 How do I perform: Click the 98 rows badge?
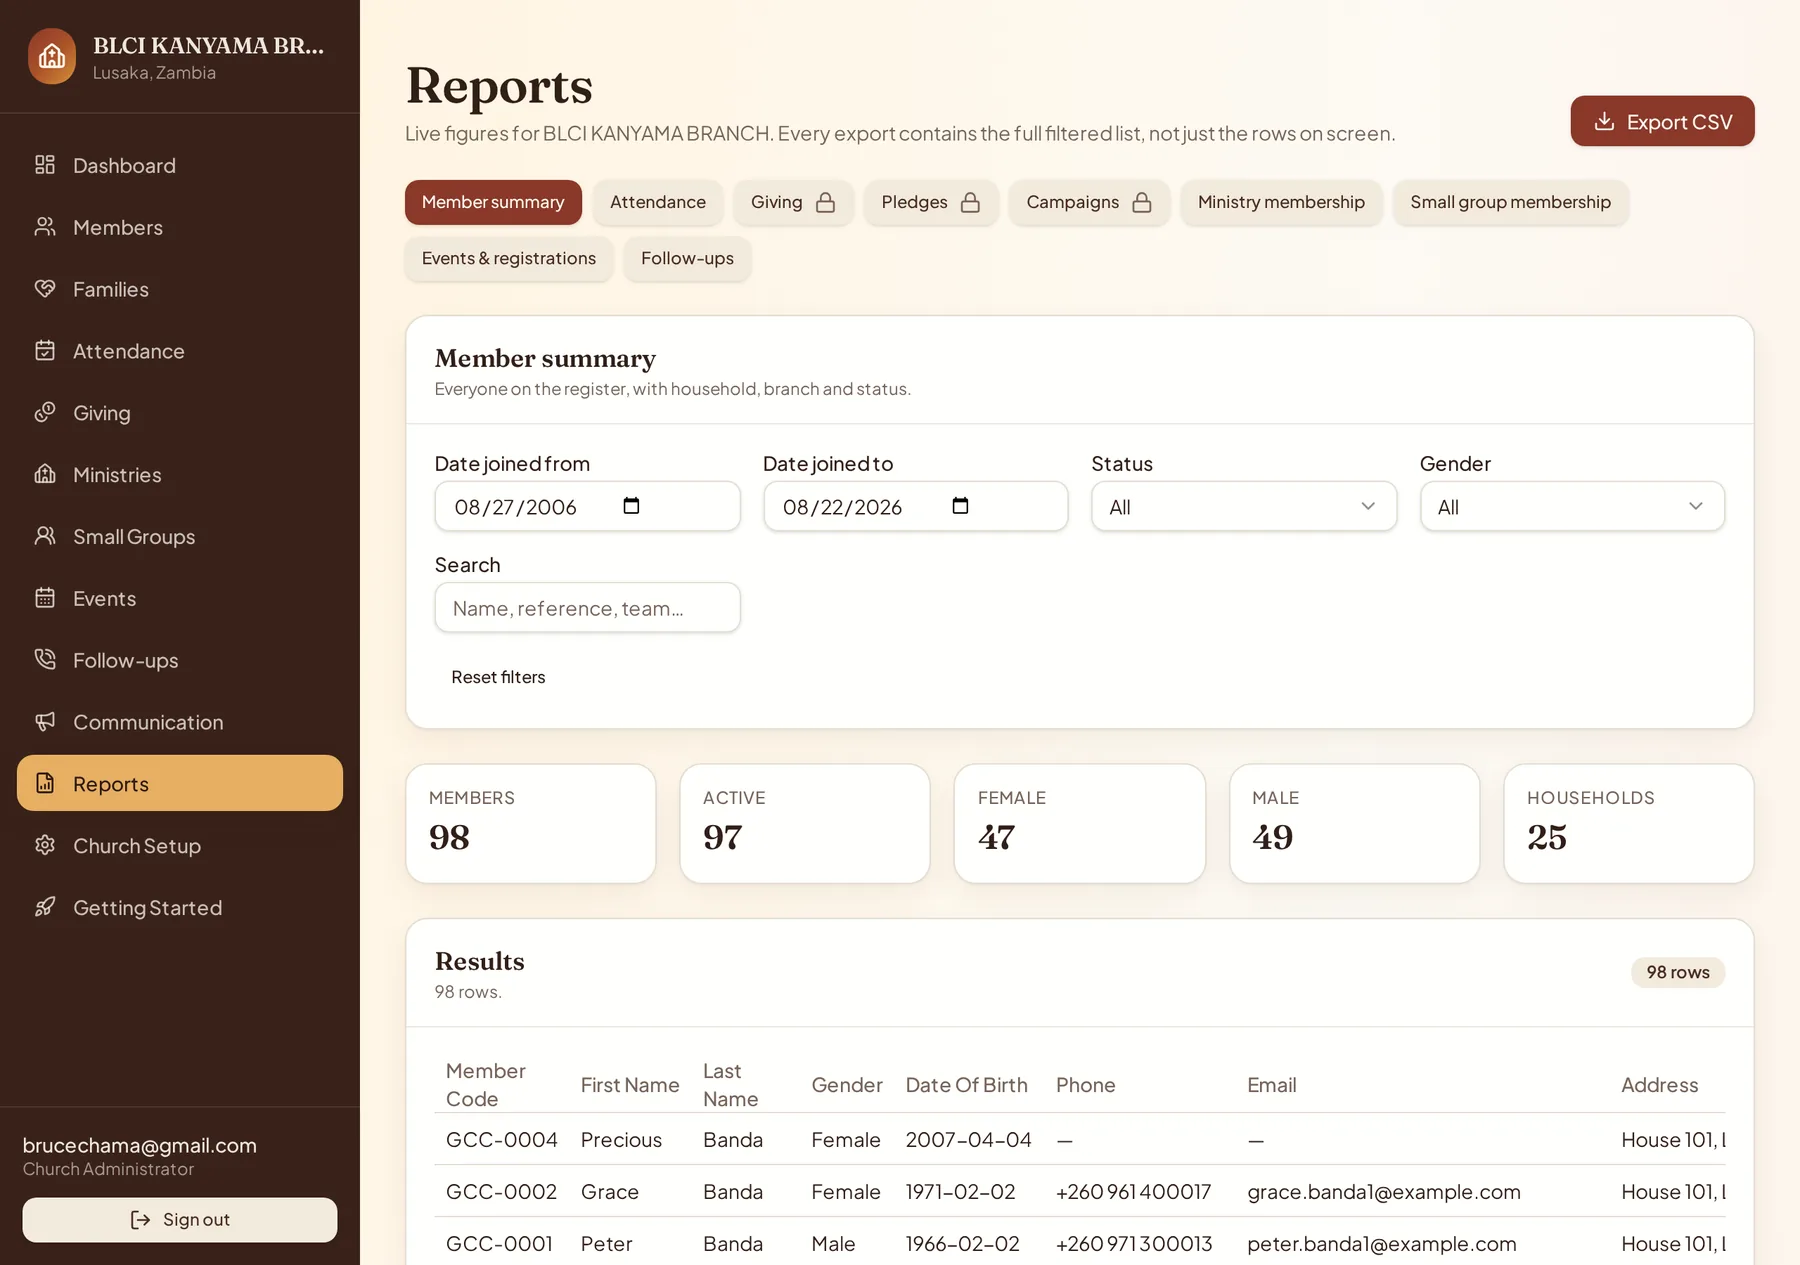1678,972
